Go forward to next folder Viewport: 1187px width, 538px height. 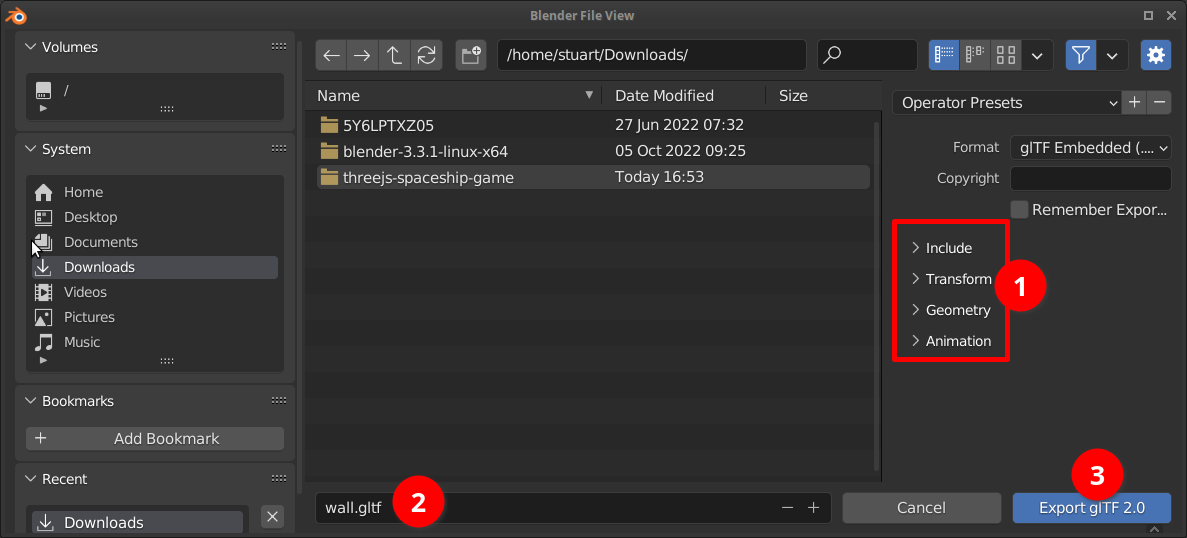(x=363, y=55)
